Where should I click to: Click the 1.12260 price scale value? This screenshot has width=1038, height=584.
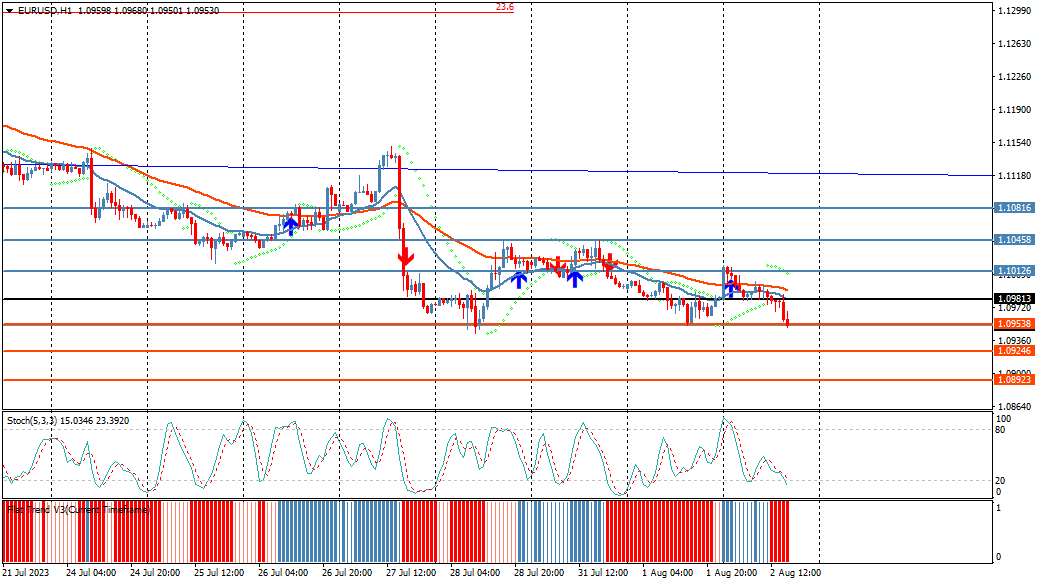pyautogui.click(x=1015, y=77)
